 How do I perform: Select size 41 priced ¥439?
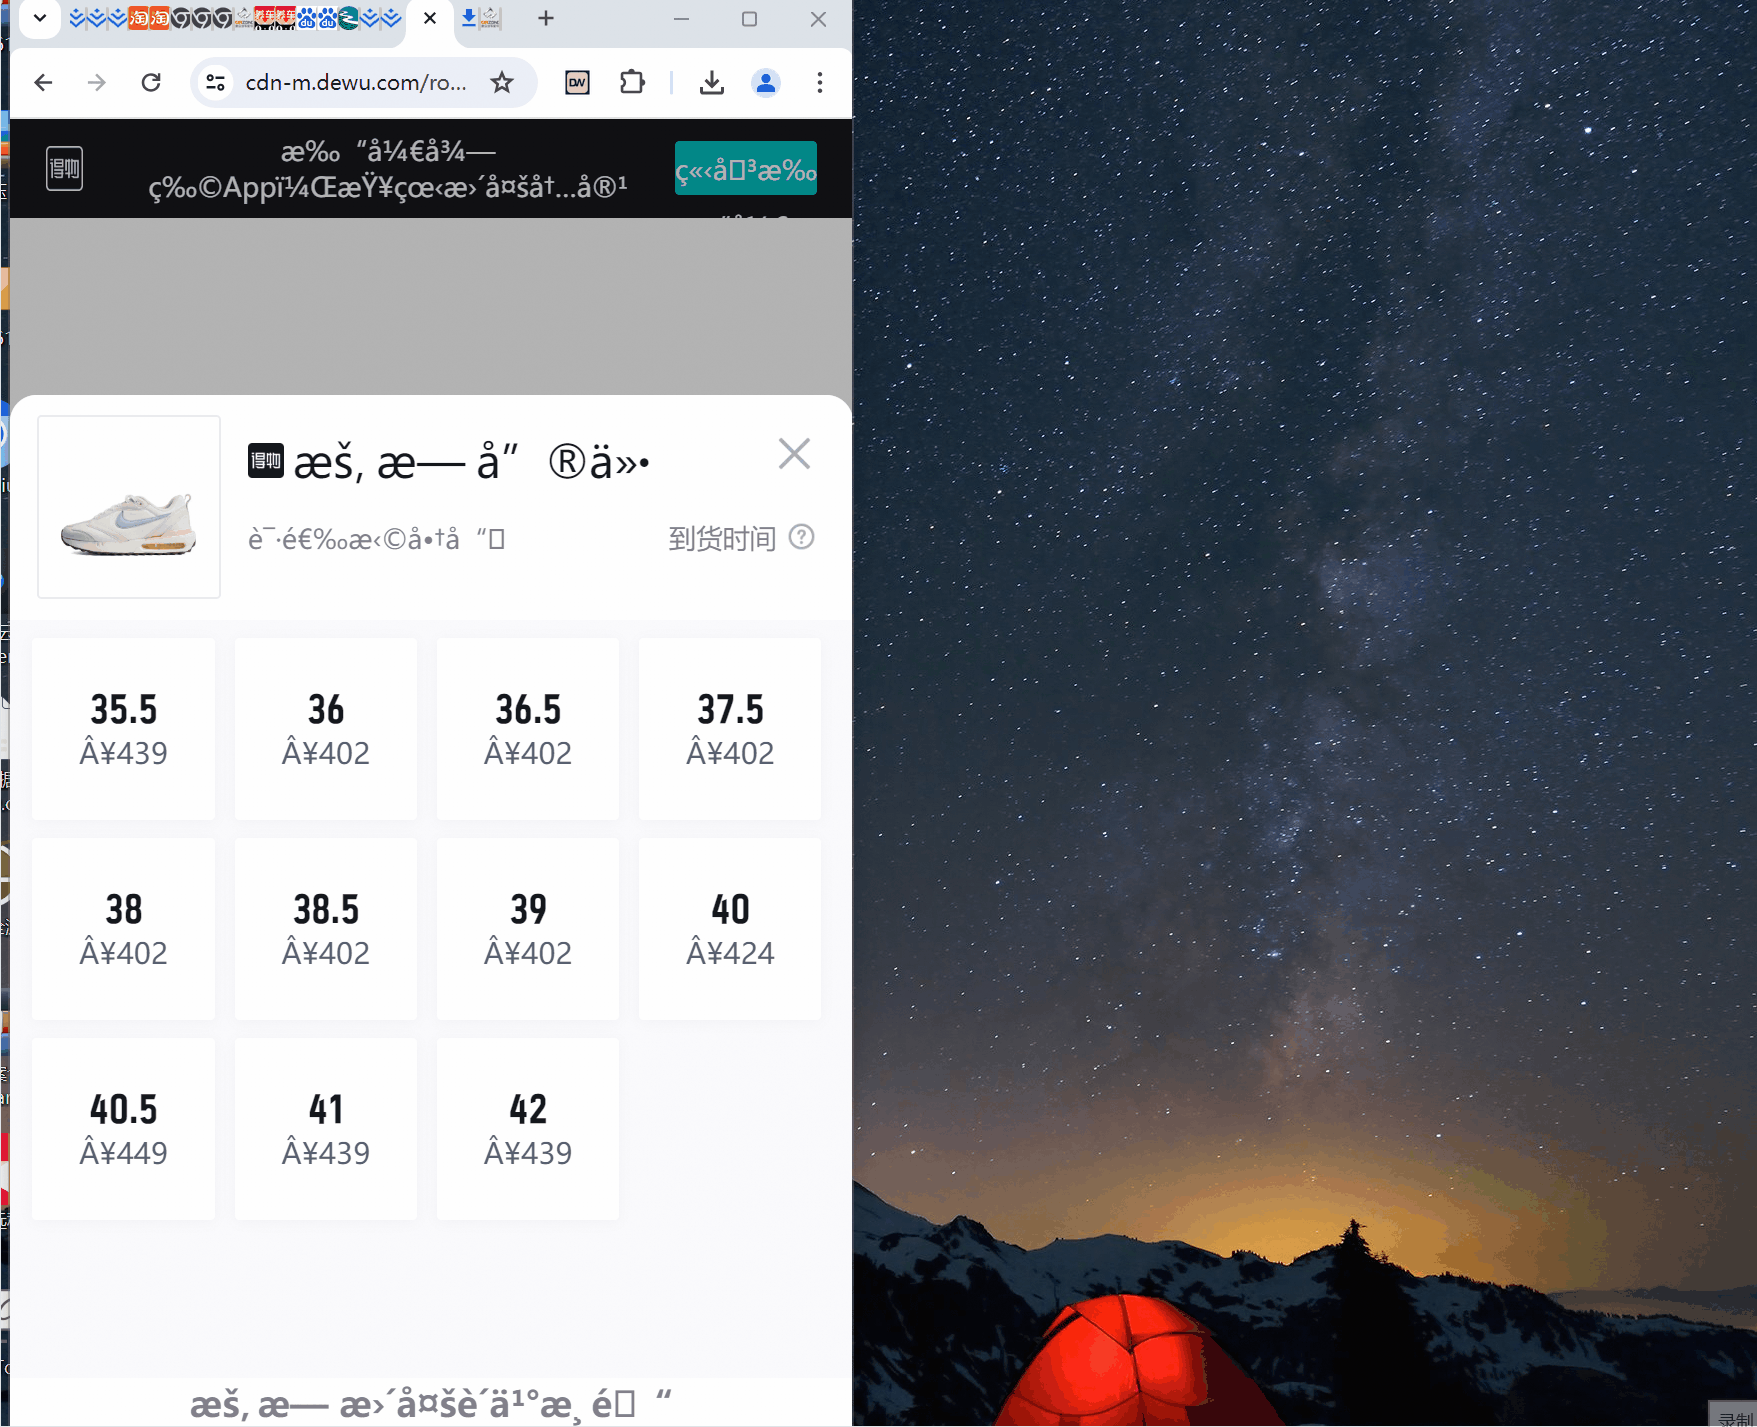326,1129
